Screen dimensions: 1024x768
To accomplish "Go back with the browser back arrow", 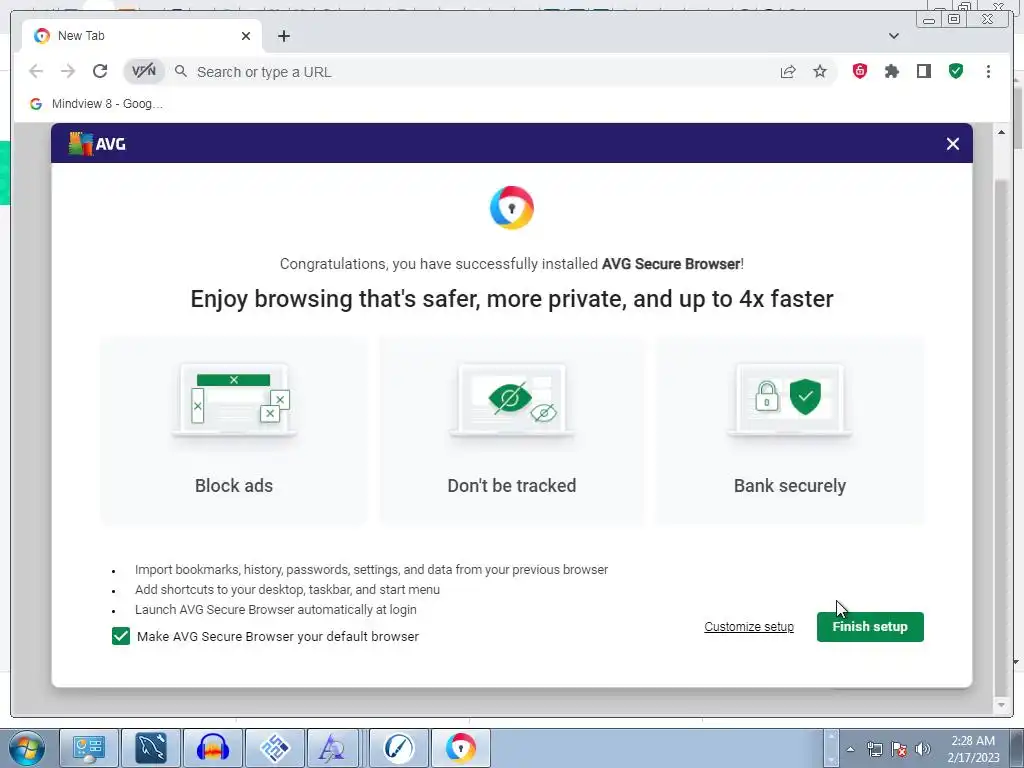I will pos(36,71).
